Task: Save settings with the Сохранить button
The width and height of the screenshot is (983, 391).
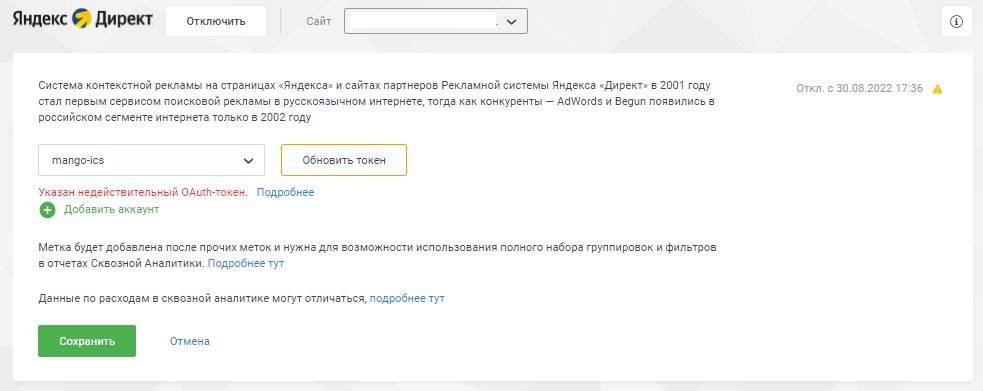Action: (x=87, y=341)
